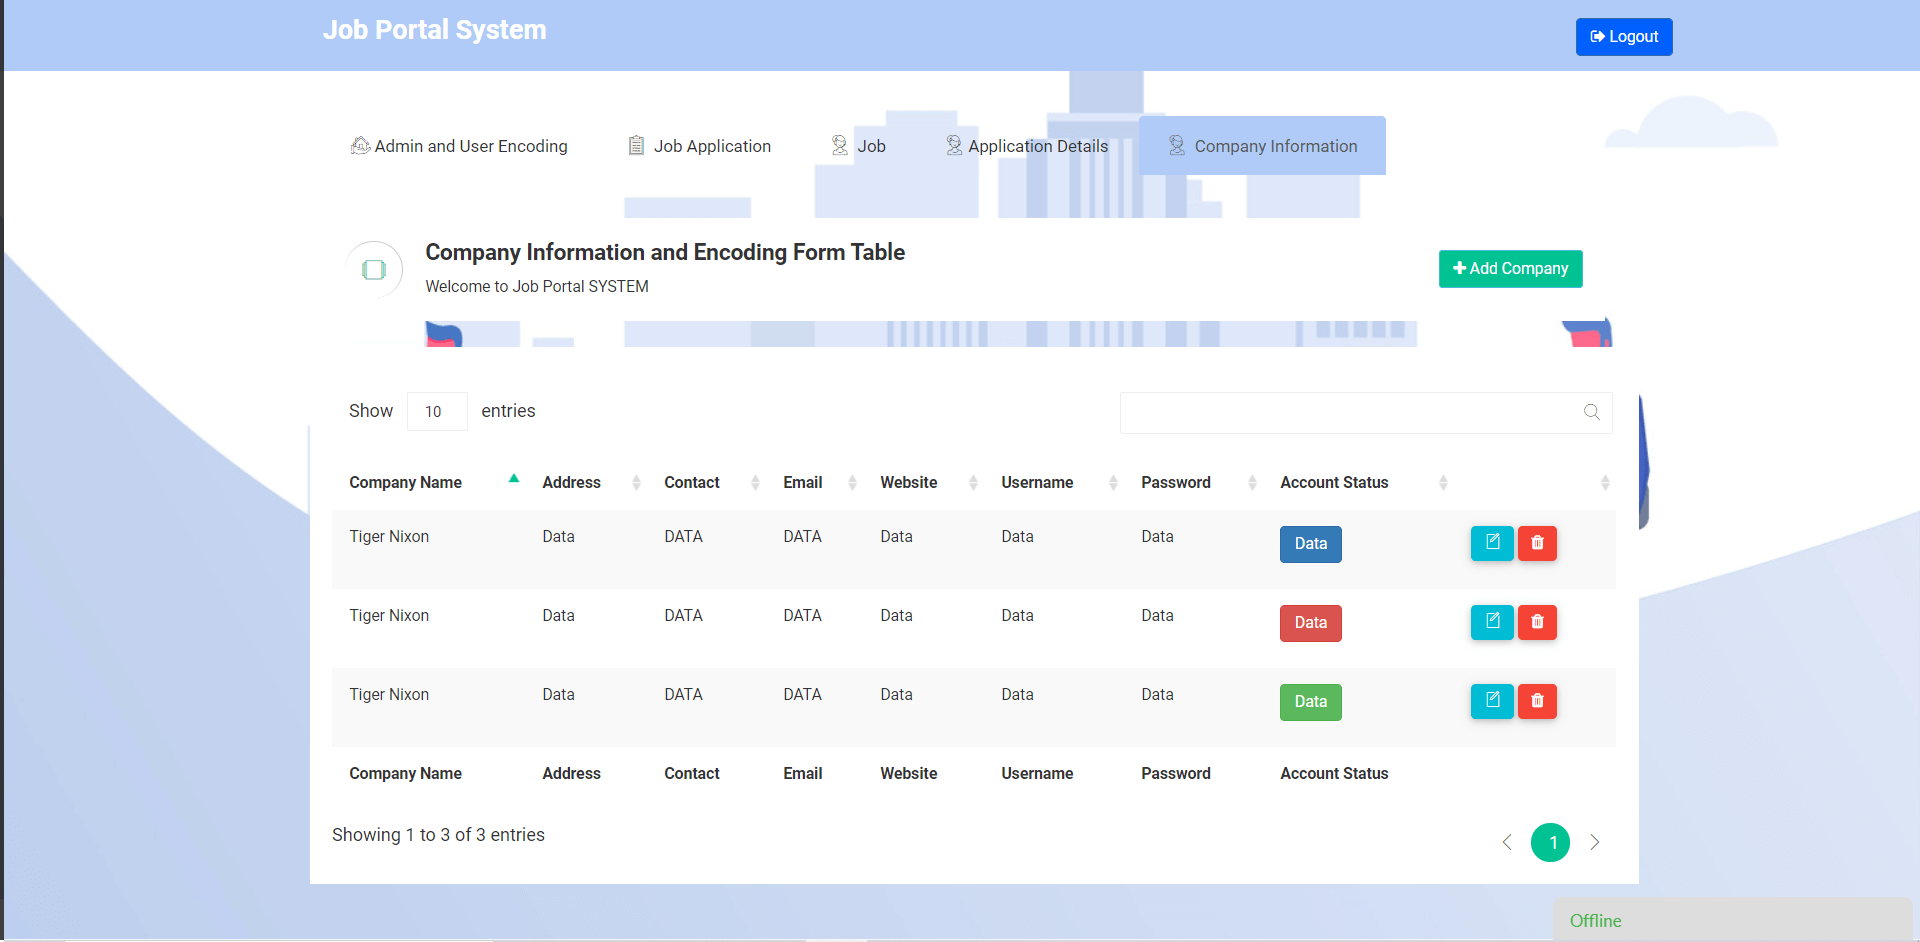Toggle the green Data account status button

(x=1310, y=701)
